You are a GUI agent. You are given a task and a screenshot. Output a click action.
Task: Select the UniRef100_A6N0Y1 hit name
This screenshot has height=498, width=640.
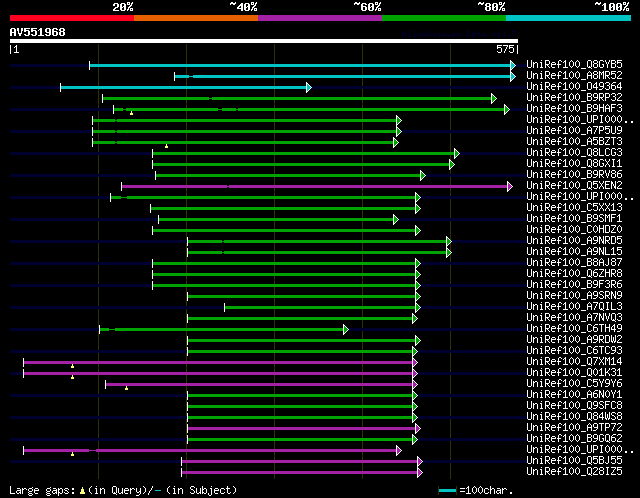tap(574, 395)
